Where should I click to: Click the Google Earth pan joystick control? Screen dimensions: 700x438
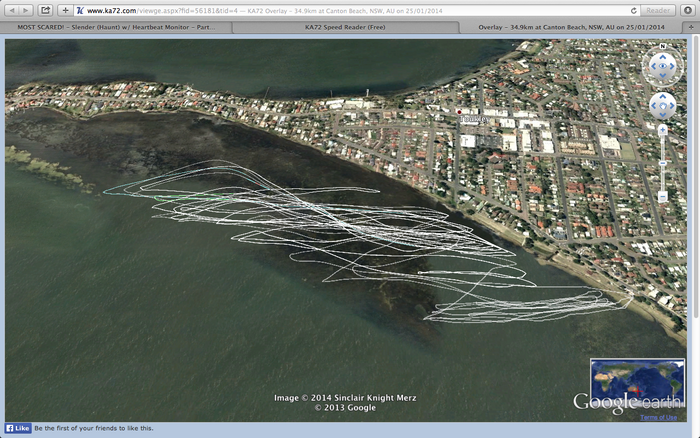coord(662,105)
